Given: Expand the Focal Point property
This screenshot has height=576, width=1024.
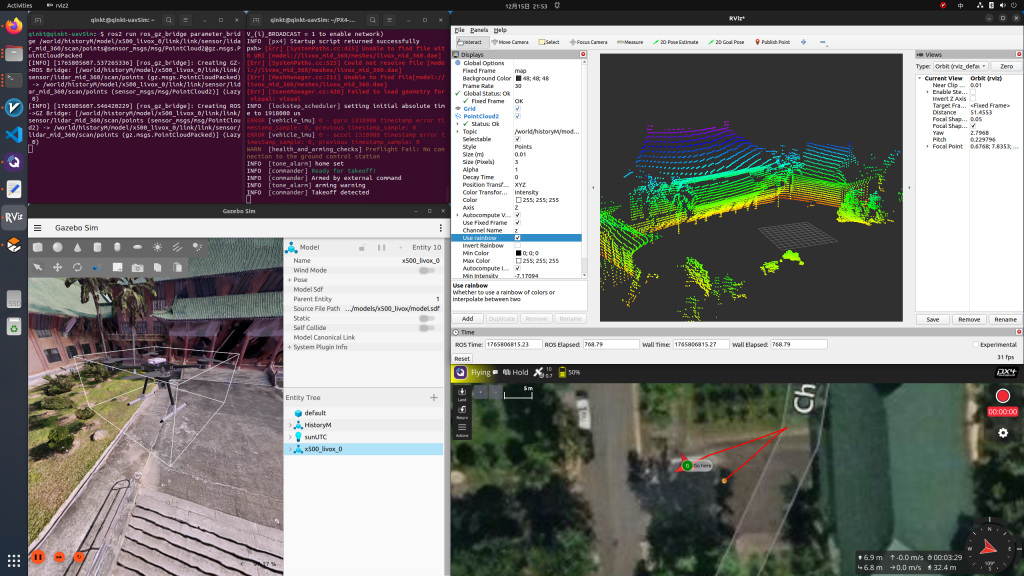Looking at the screenshot, I should [x=928, y=146].
